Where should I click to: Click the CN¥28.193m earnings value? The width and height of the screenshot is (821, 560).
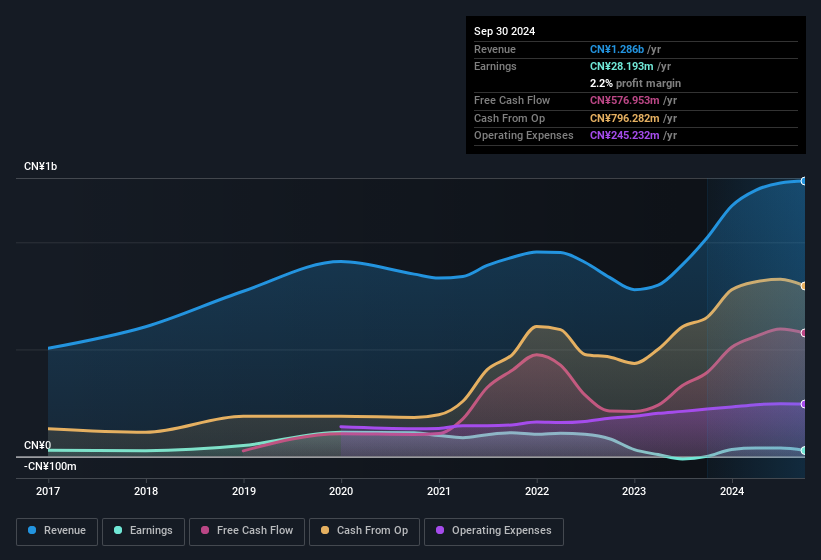[x=622, y=66]
